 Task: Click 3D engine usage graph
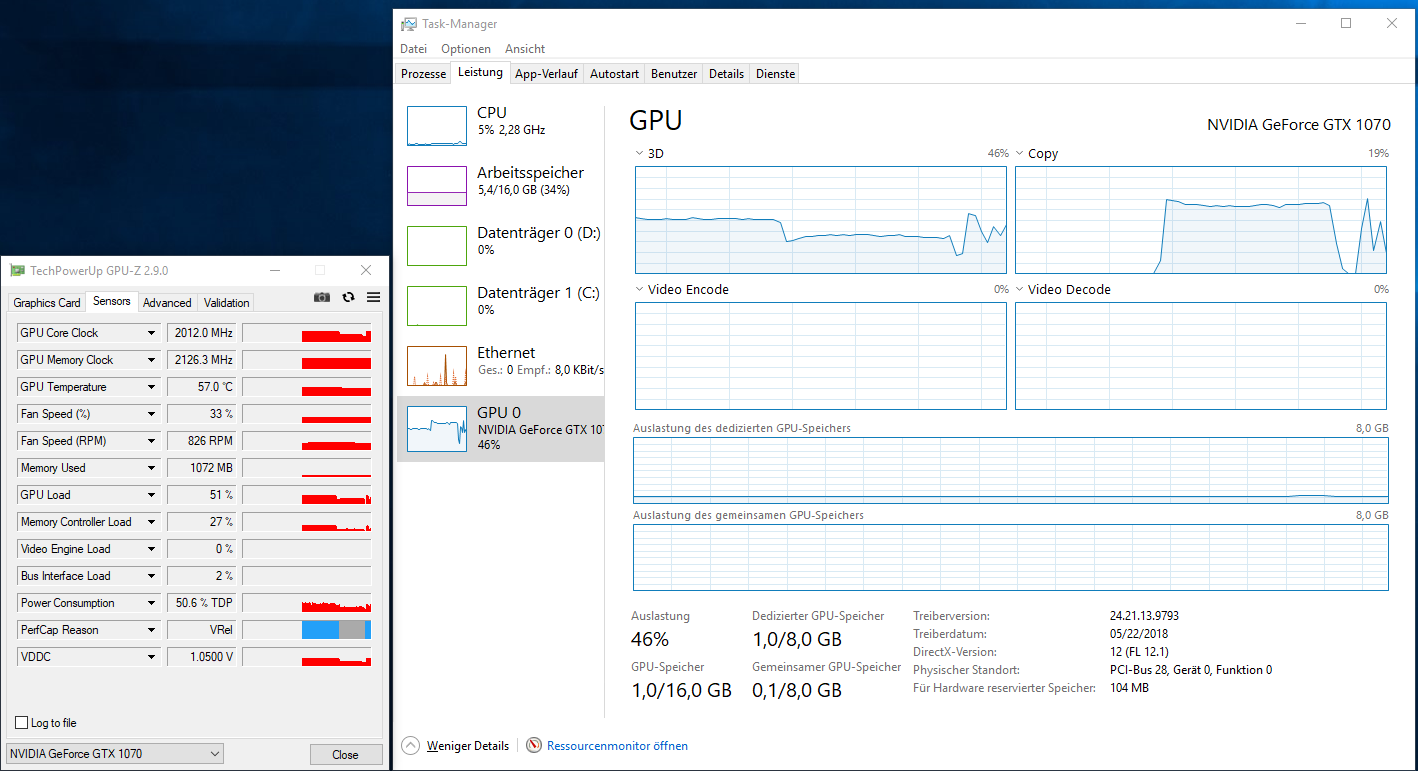click(x=821, y=220)
